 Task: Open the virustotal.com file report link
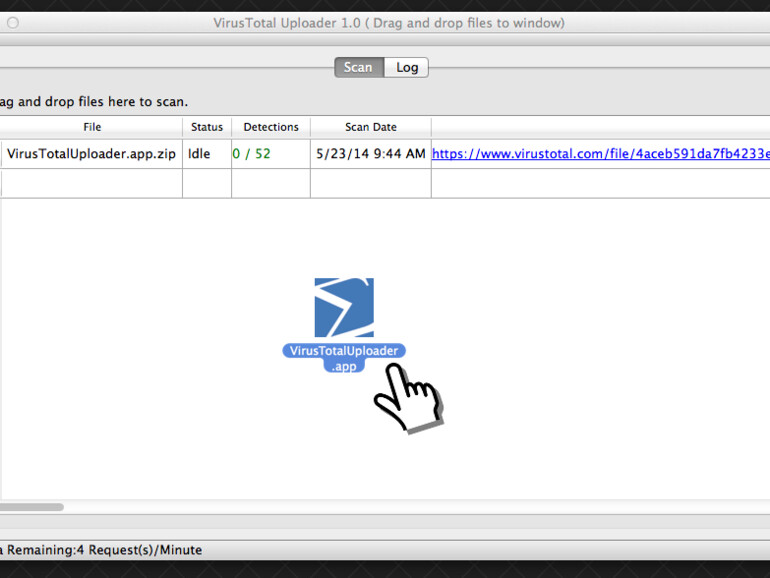(x=601, y=154)
